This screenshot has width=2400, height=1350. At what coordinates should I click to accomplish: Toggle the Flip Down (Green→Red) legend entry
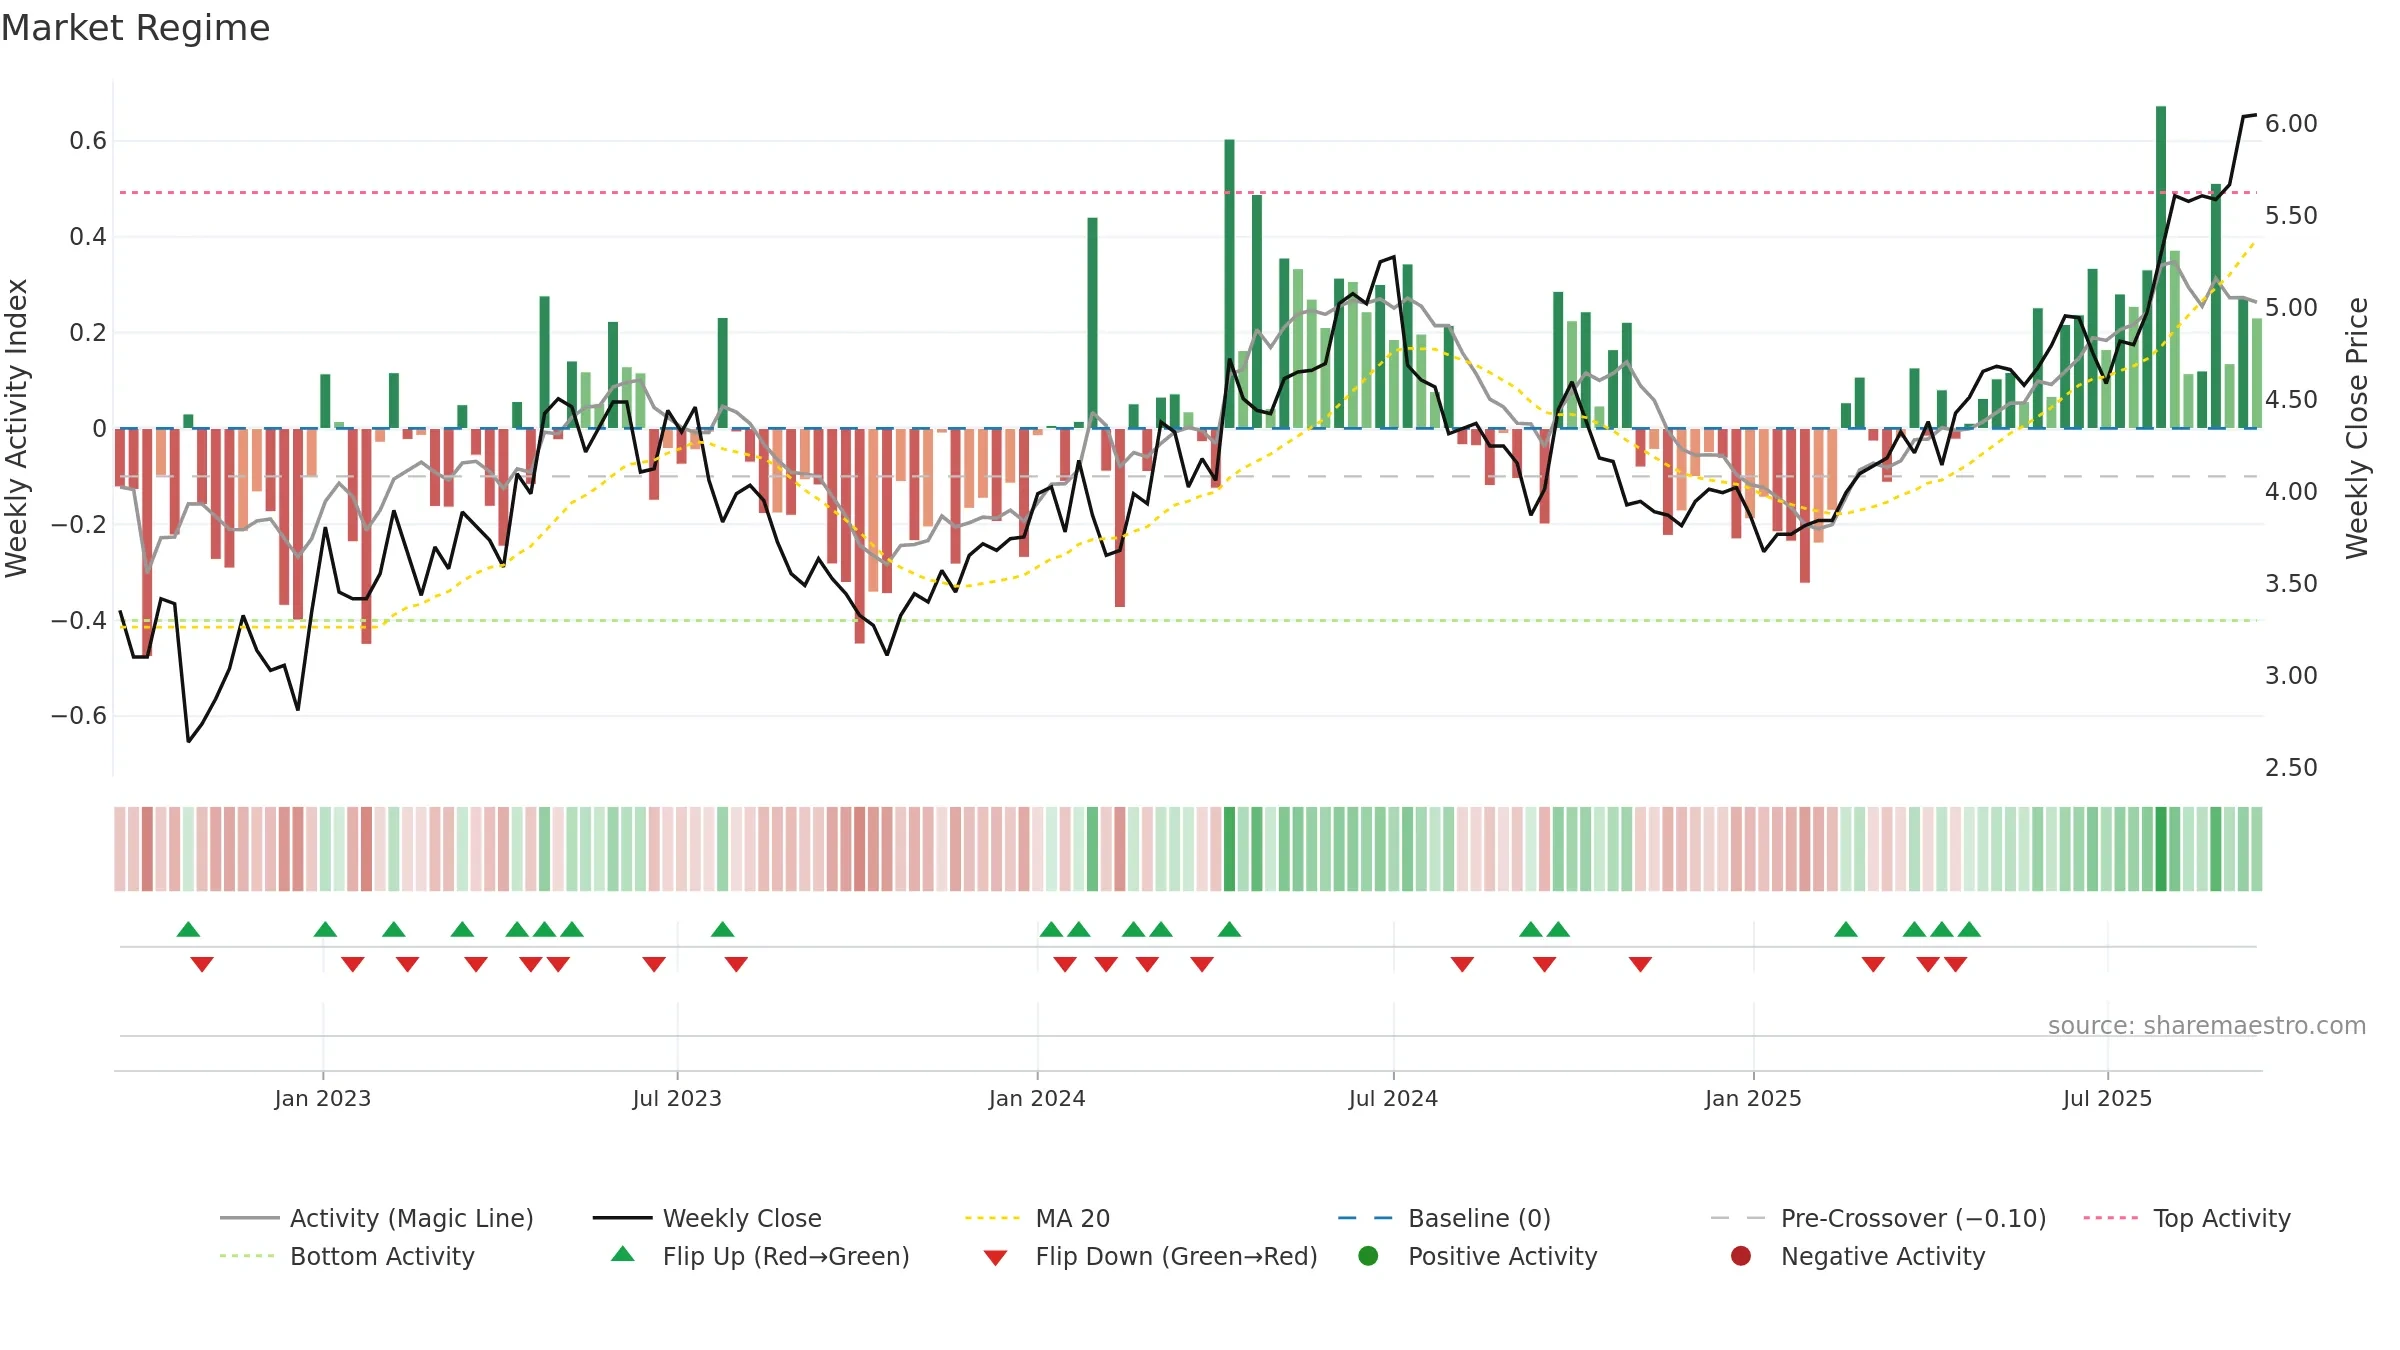pyautogui.click(x=1150, y=1256)
